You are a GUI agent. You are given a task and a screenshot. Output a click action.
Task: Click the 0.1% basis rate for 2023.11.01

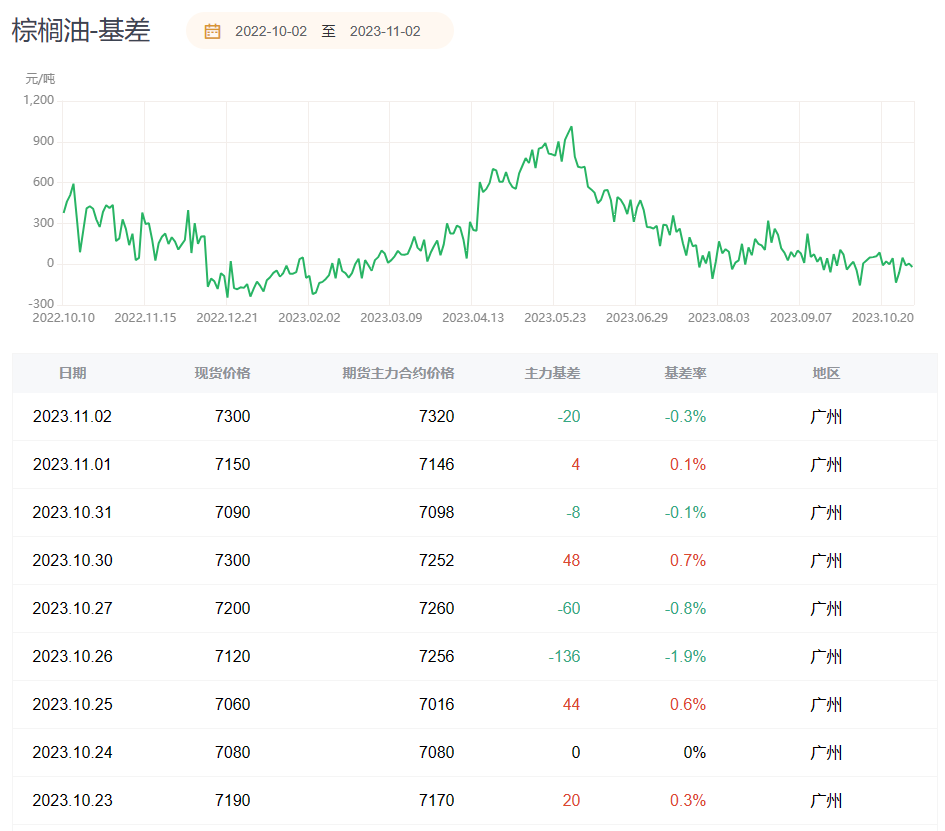click(688, 465)
